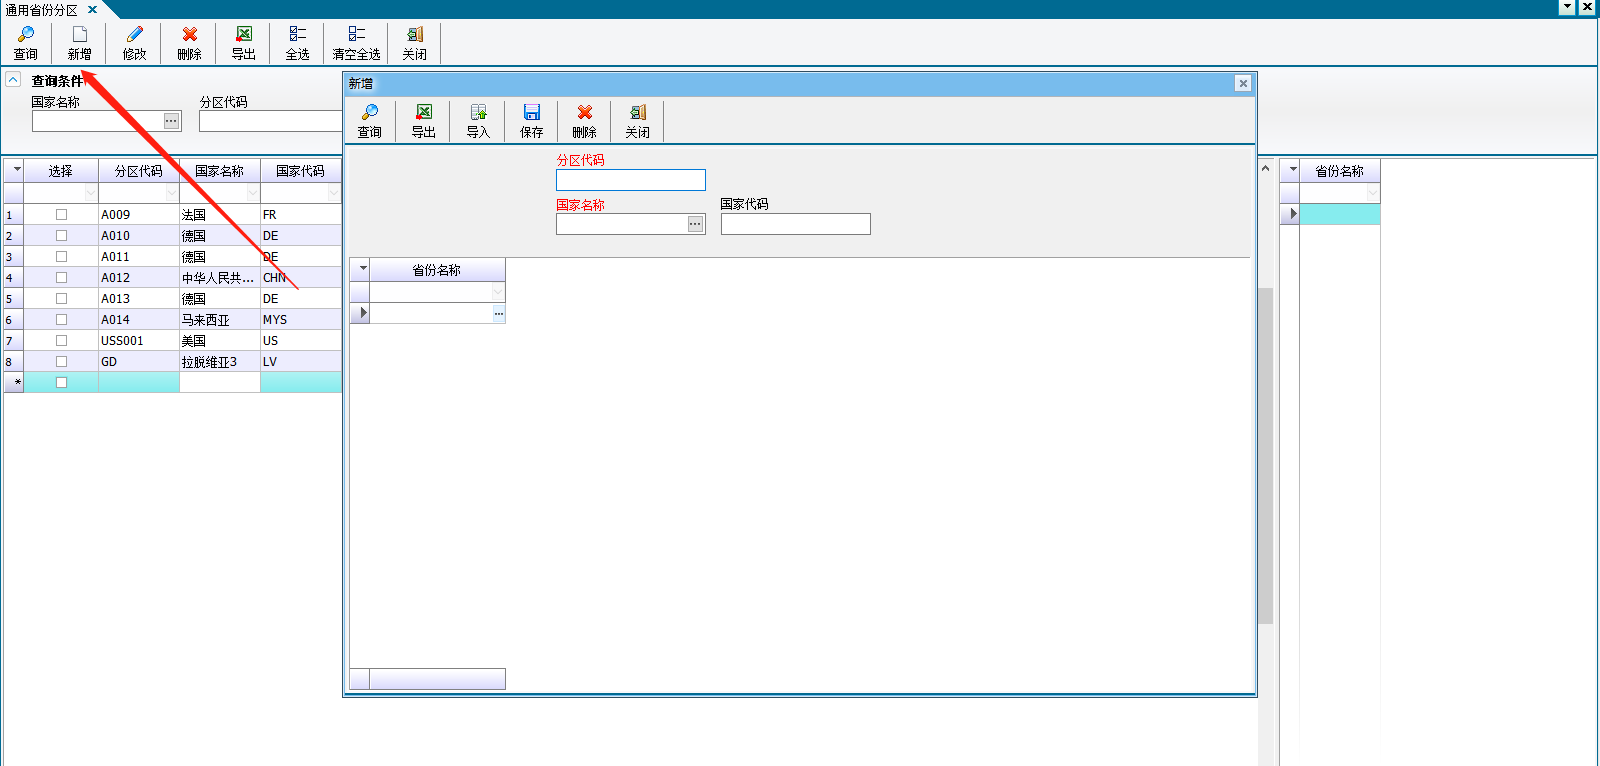Focus the 国家代码 field in 新增 dialog
Image resolution: width=1600 pixels, height=766 pixels.
tap(796, 224)
